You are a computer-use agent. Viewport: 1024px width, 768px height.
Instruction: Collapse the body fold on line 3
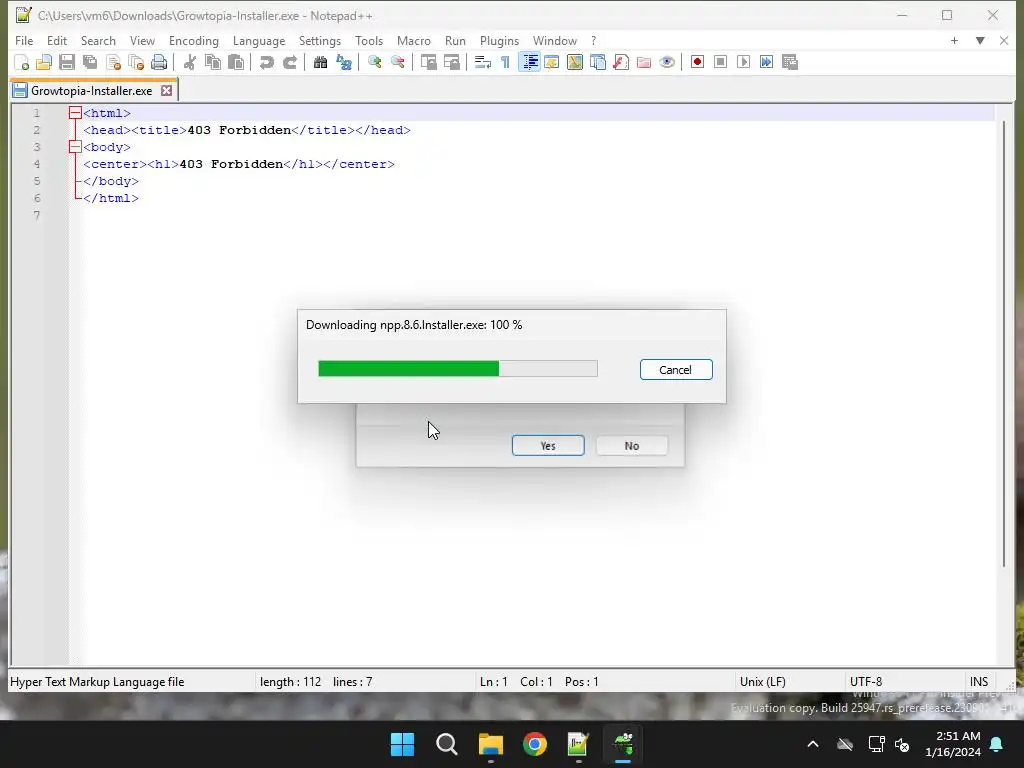(75, 147)
